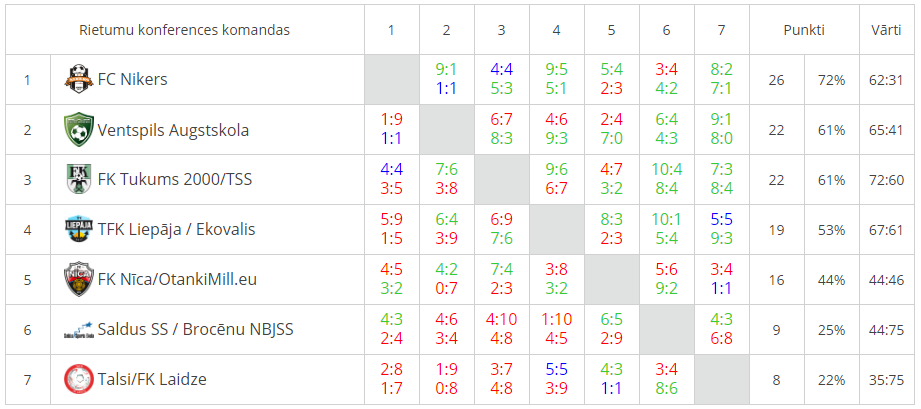Click the FC Nikers team logo

click(x=79, y=79)
